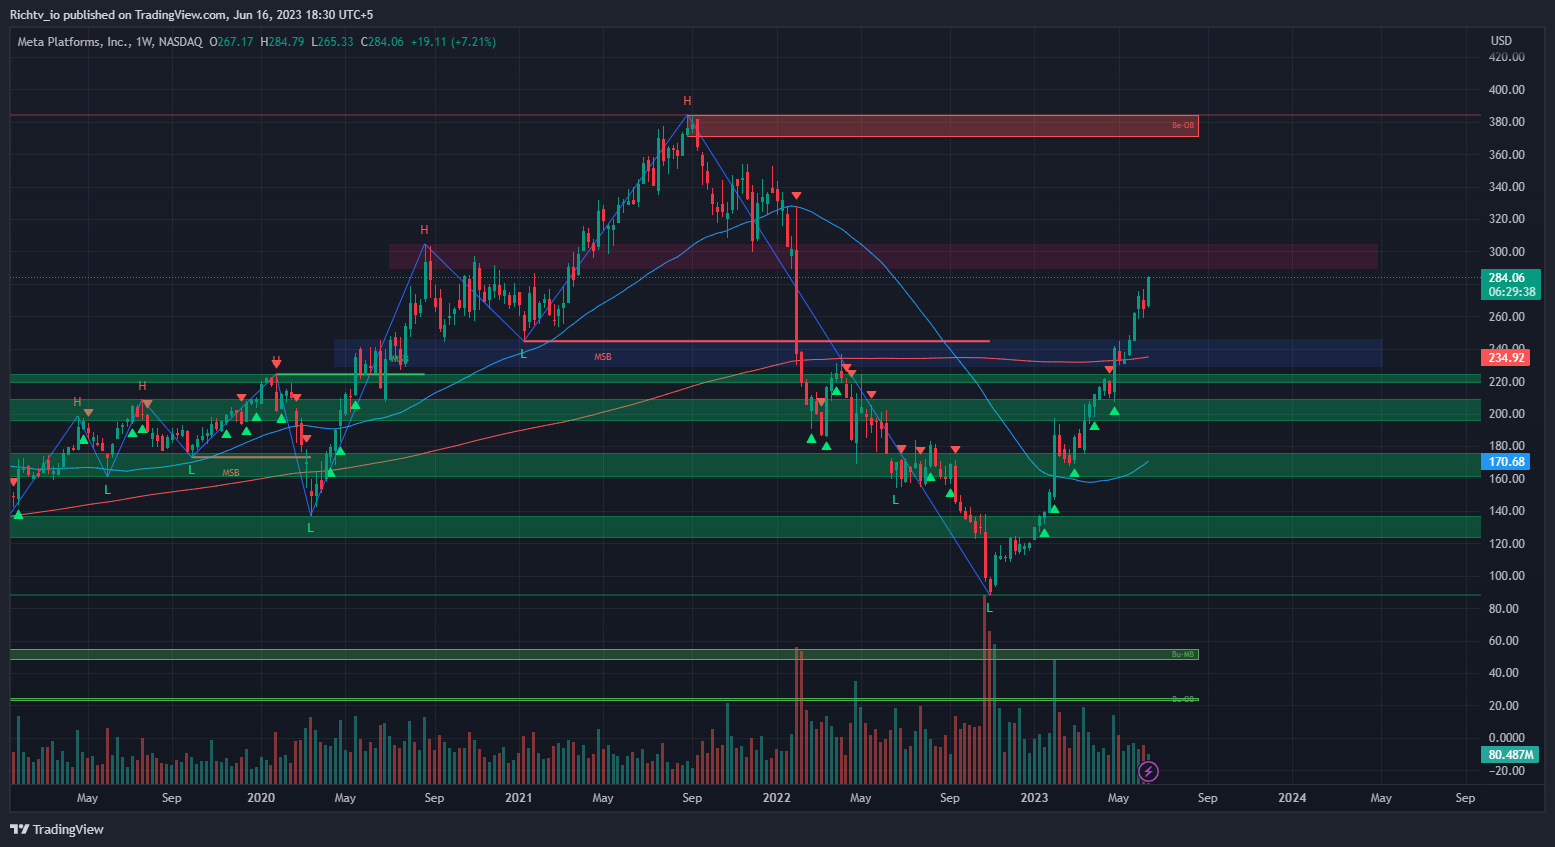The width and height of the screenshot is (1555, 847).
Task: Click the 320.00 price axis label
Action: [x=1506, y=219]
